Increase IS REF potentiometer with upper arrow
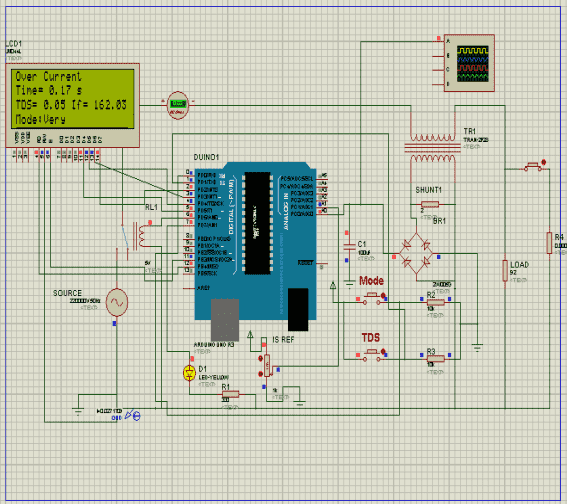This screenshot has height=504, width=567. tap(260, 359)
